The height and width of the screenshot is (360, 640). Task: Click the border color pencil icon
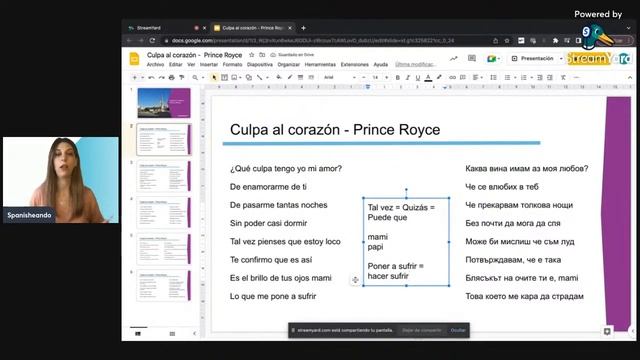290,78
